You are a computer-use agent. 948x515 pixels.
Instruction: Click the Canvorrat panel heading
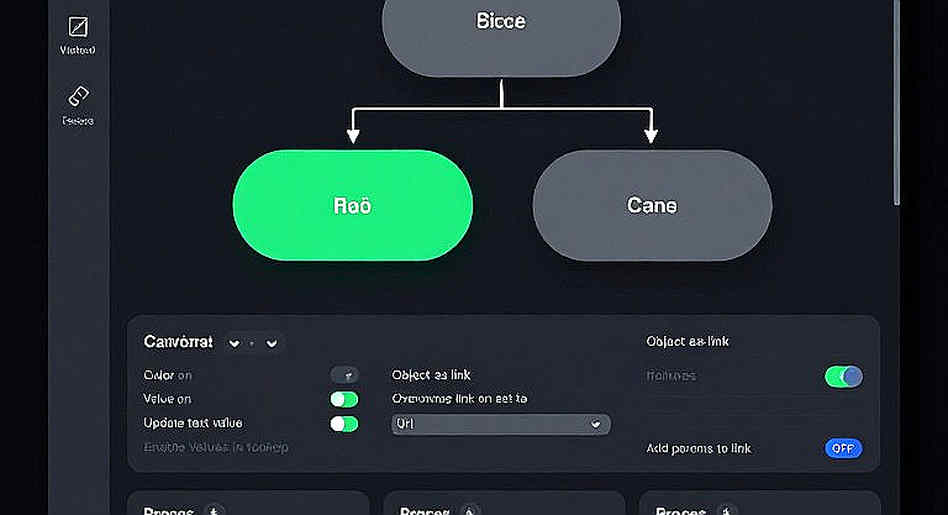(x=178, y=342)
